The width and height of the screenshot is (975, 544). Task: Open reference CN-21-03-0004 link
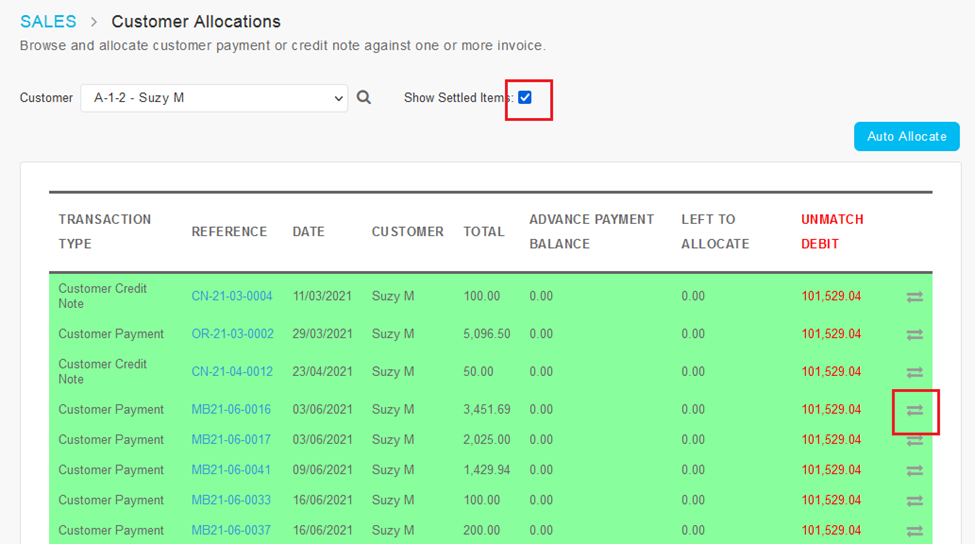[x=232, y=296]
